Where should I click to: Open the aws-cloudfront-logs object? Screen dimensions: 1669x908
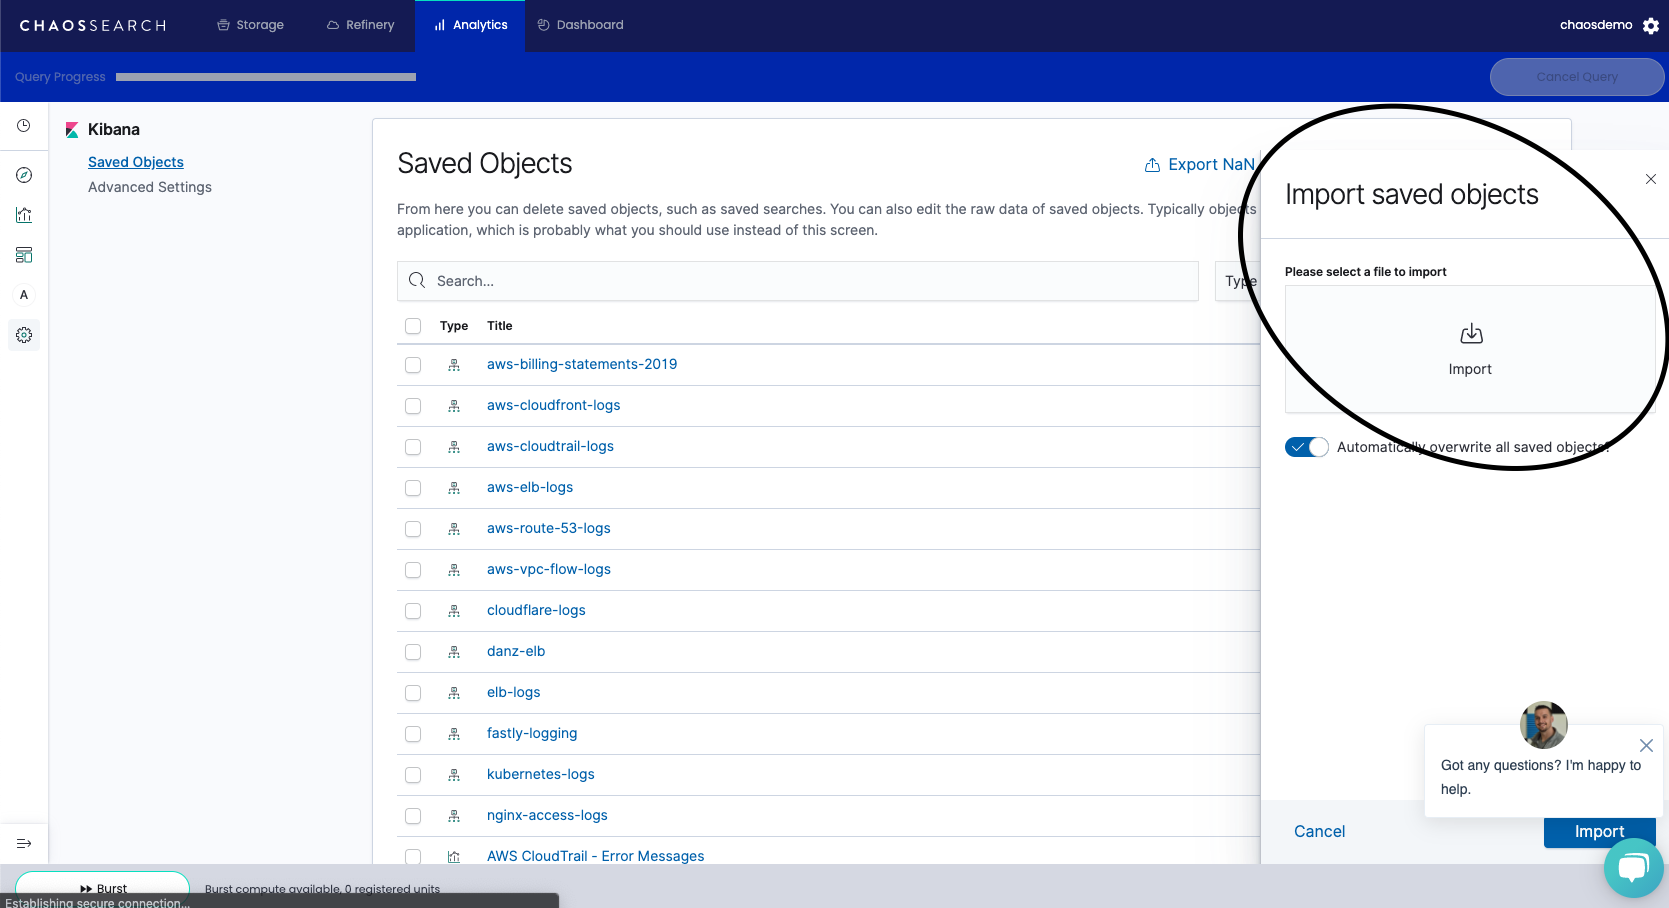tap(553, 405)
